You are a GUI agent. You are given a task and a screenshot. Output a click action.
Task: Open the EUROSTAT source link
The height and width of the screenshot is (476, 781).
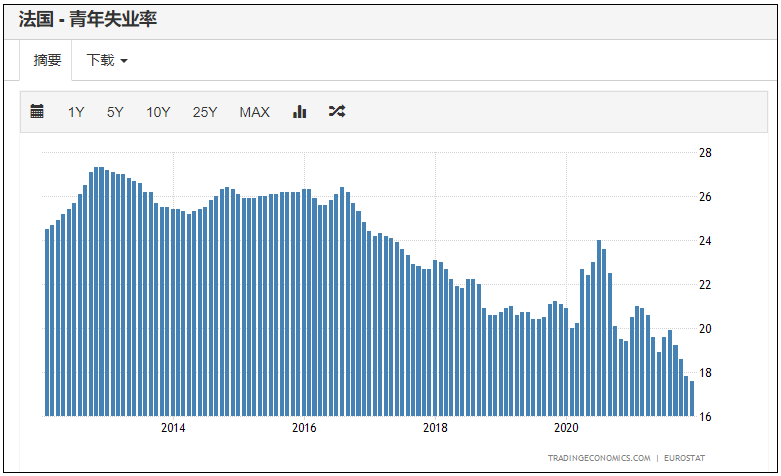click(x=684, y=458)
